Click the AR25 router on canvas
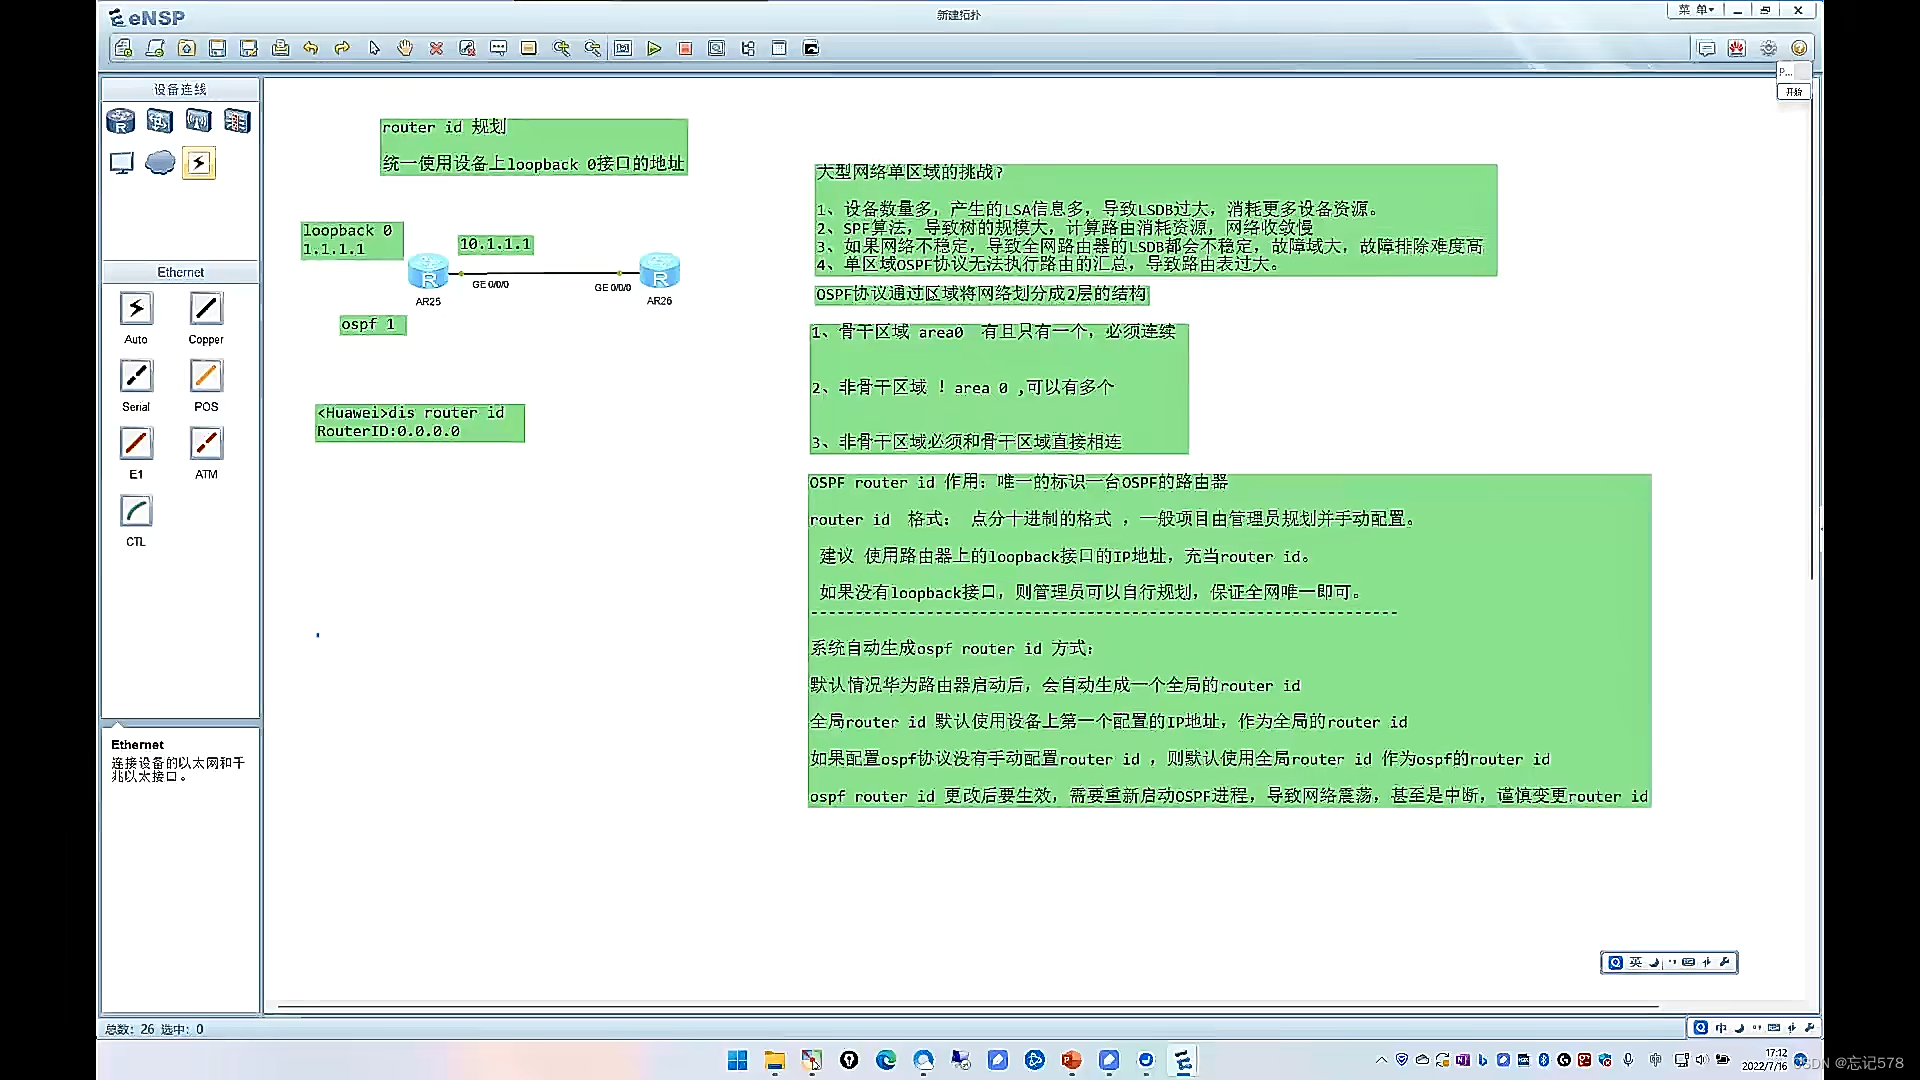The height and width of the screenshot is (1080, 1920). point(428,271)
